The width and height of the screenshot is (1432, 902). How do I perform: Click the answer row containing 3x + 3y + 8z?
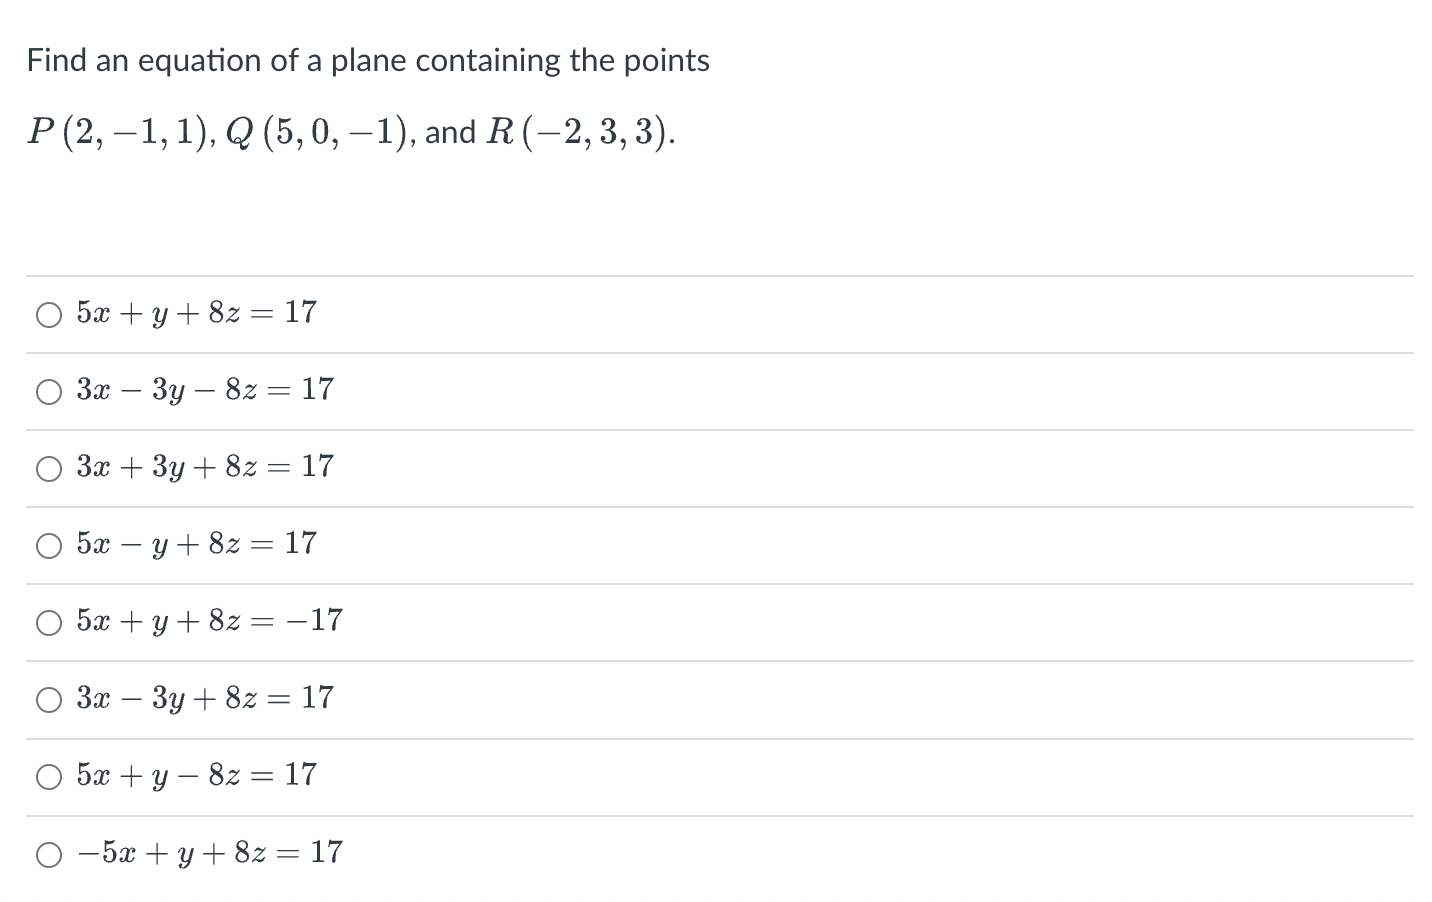click(205, 468)
